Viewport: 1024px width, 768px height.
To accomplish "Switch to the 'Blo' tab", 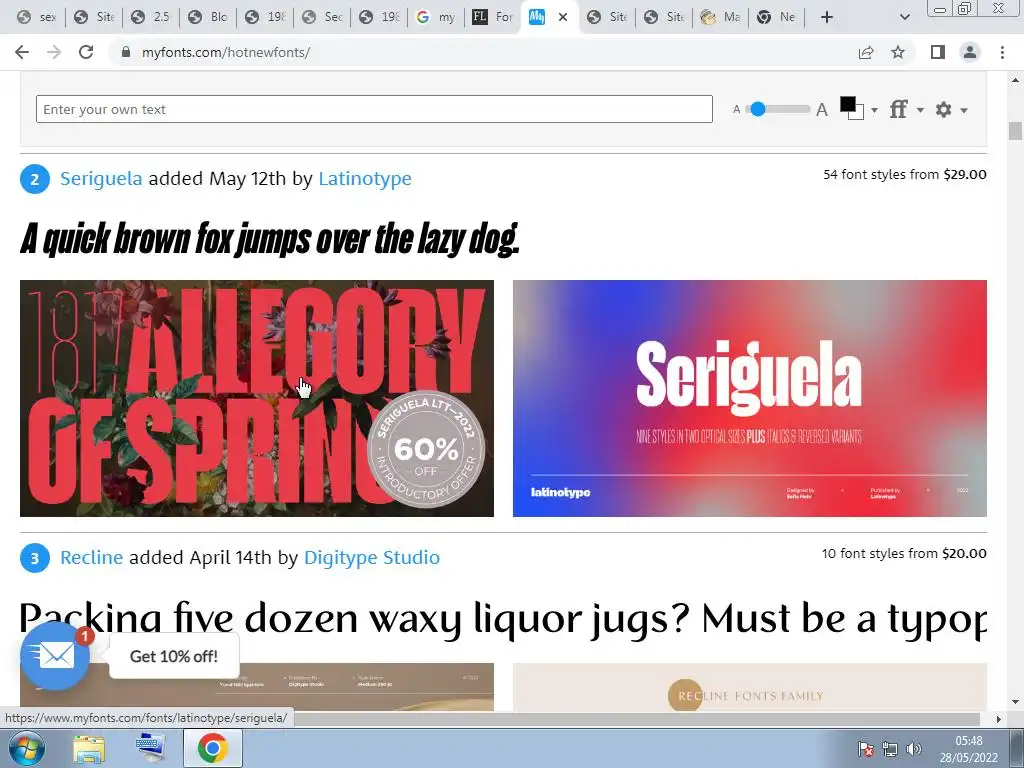I will click(208, 17).
